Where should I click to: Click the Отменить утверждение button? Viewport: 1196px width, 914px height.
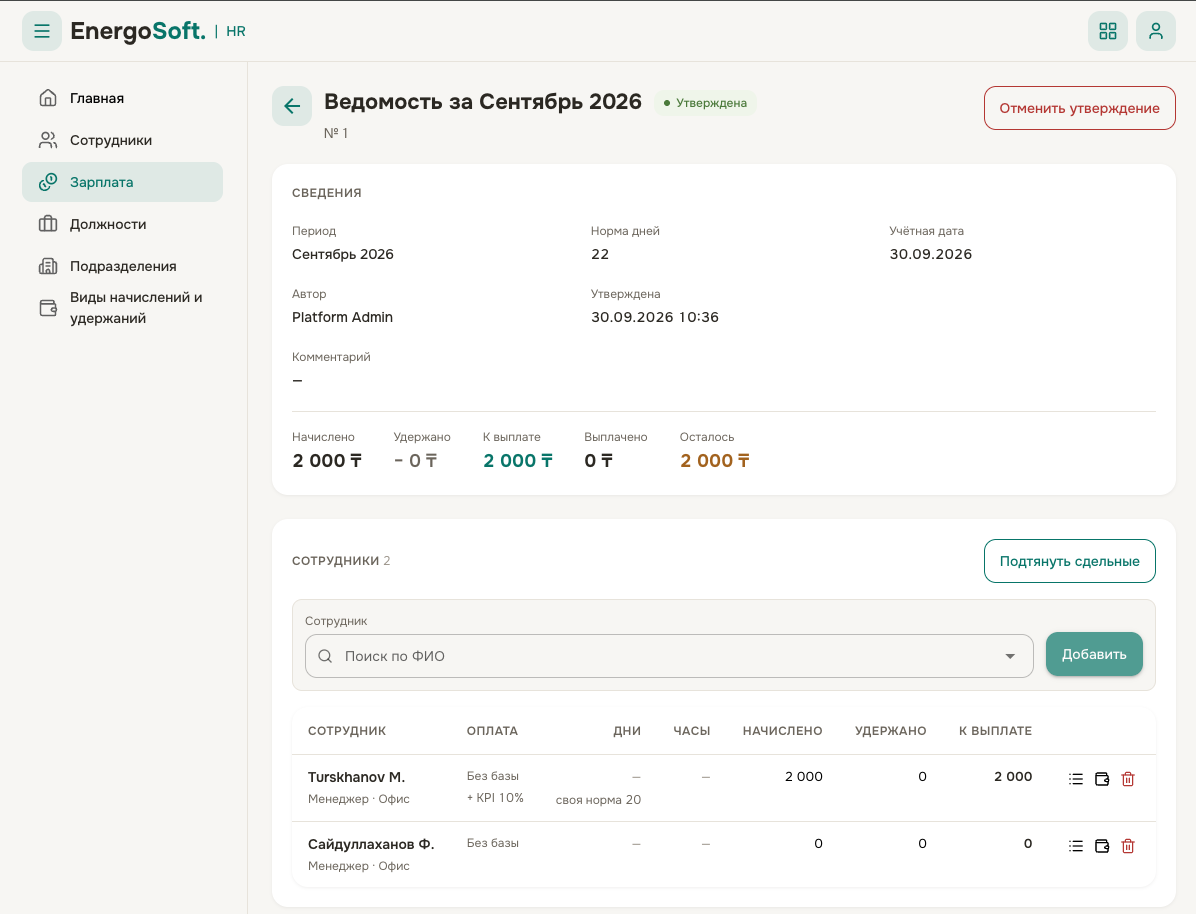coord(1079,108)
